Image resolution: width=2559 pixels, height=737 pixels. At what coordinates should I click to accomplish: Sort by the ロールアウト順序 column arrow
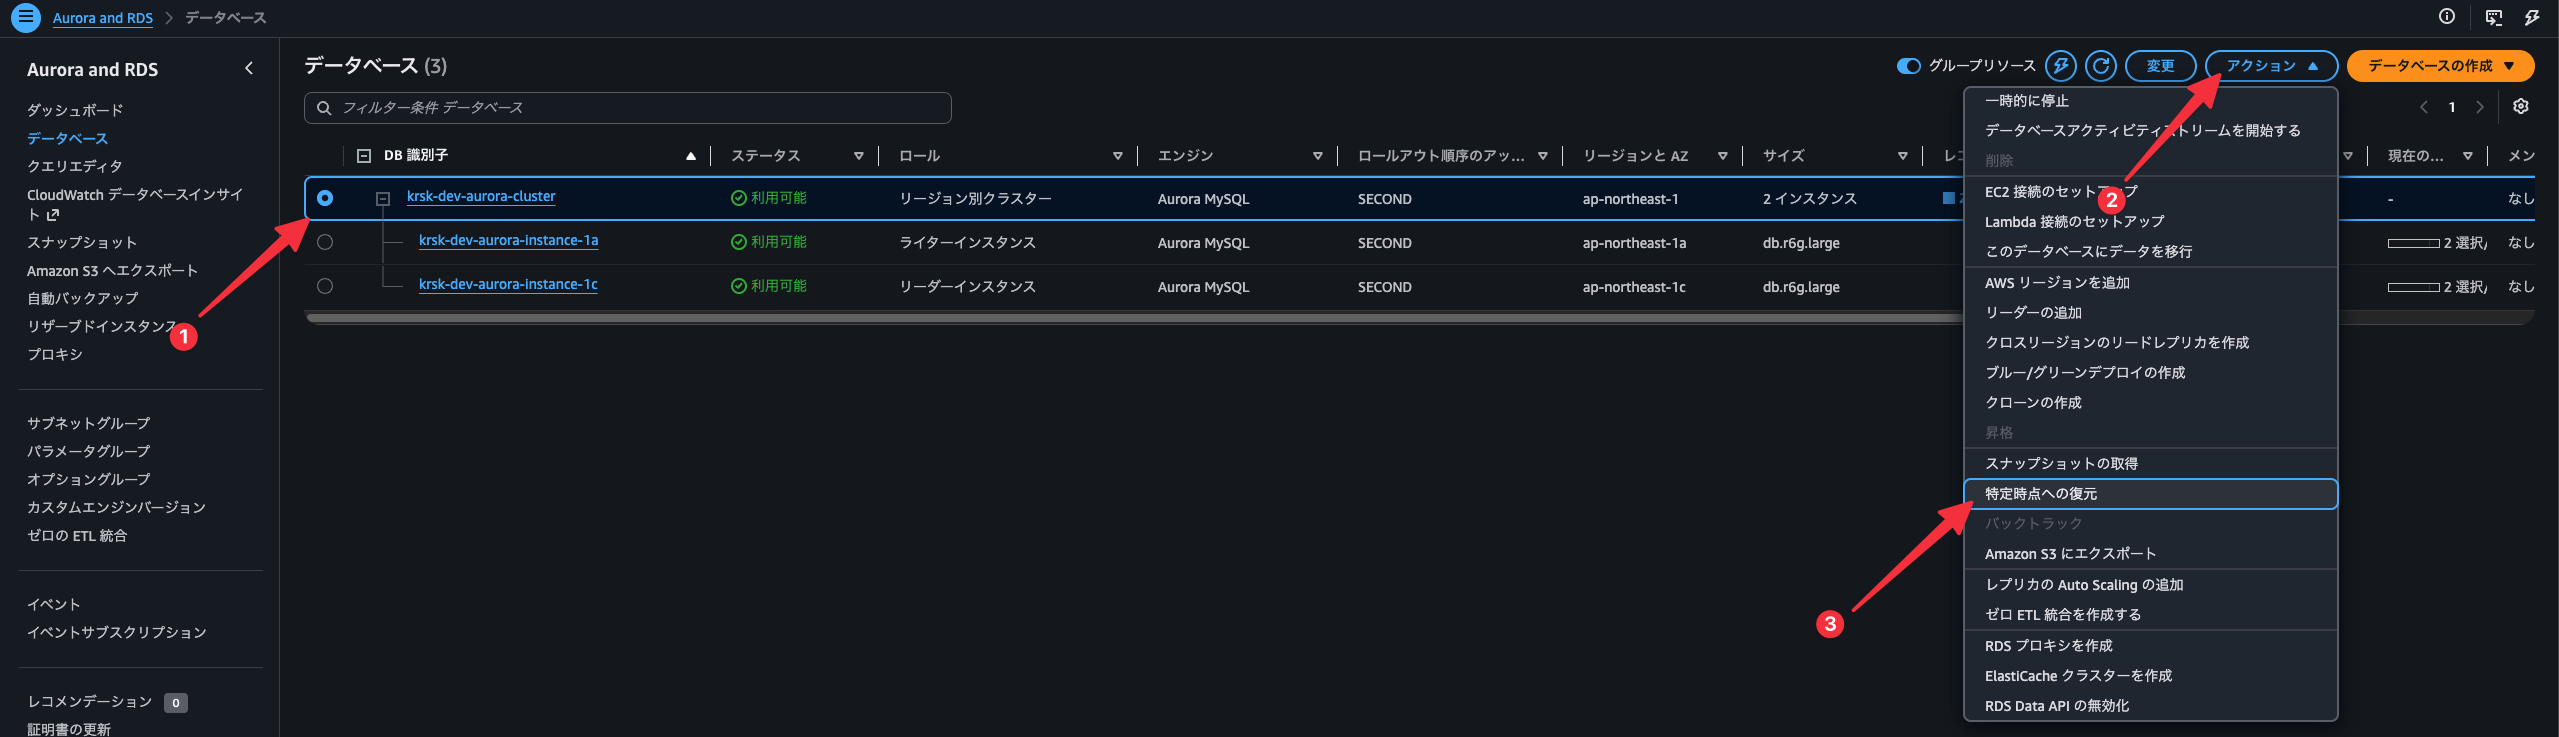[1543, 156]
